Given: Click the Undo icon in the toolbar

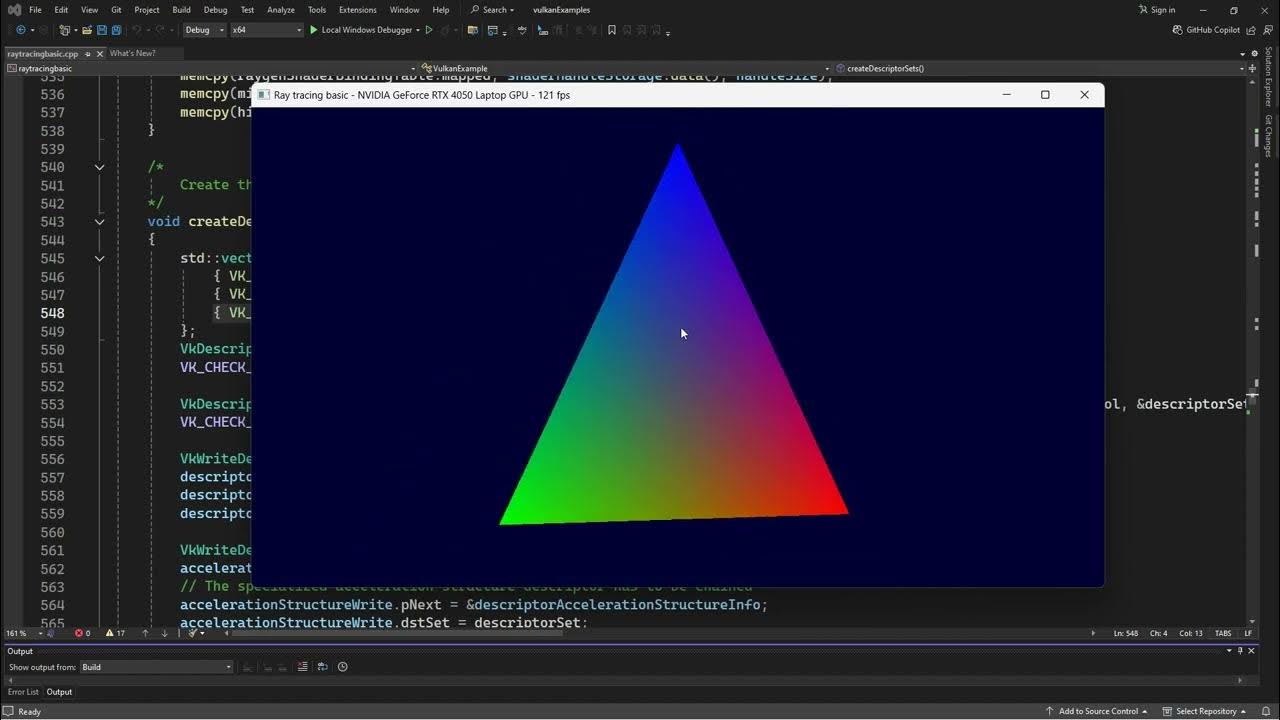Looking at the screenshot, I should (136, 30).
